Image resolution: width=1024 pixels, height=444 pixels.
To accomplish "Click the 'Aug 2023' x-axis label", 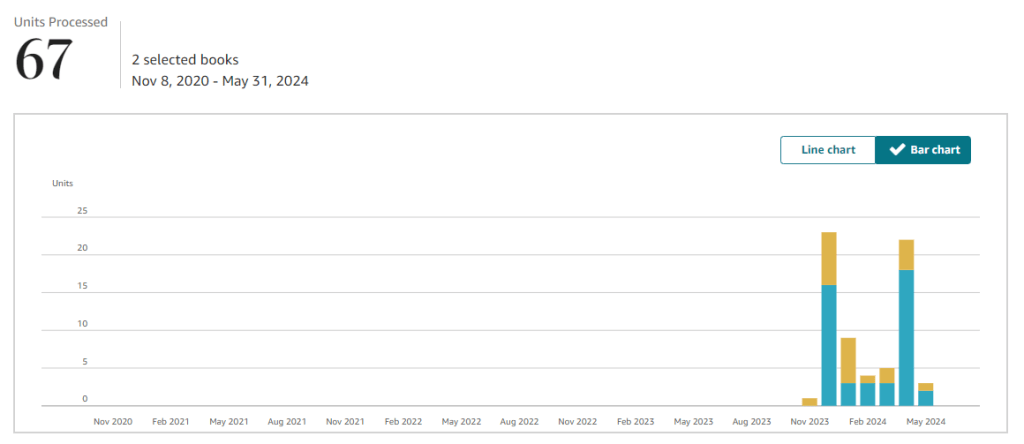I will point(751,422).
